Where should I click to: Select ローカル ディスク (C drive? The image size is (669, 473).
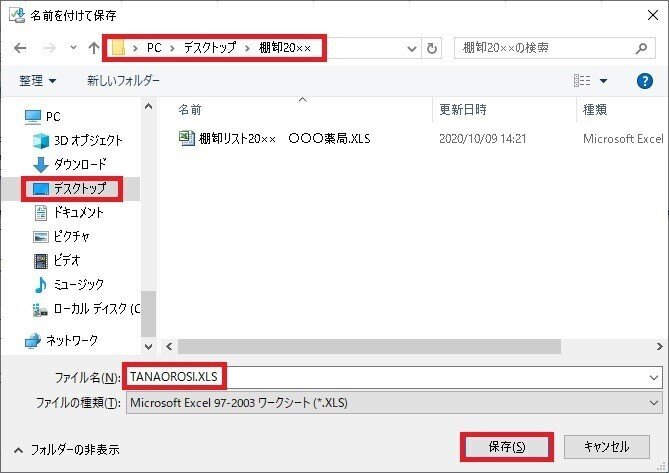tap(96, 308)
